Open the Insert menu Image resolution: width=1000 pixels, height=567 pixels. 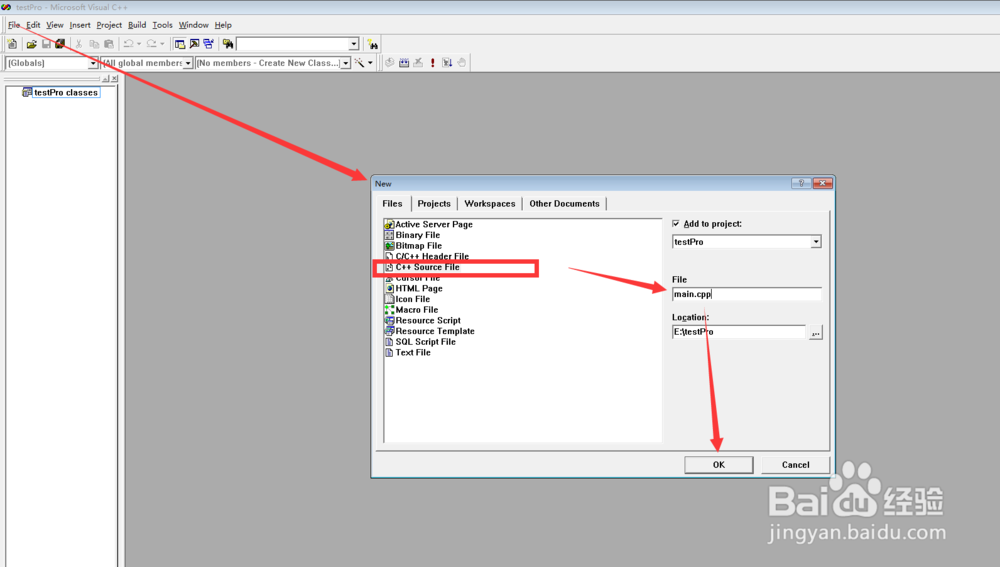click(x=80, y=25)
